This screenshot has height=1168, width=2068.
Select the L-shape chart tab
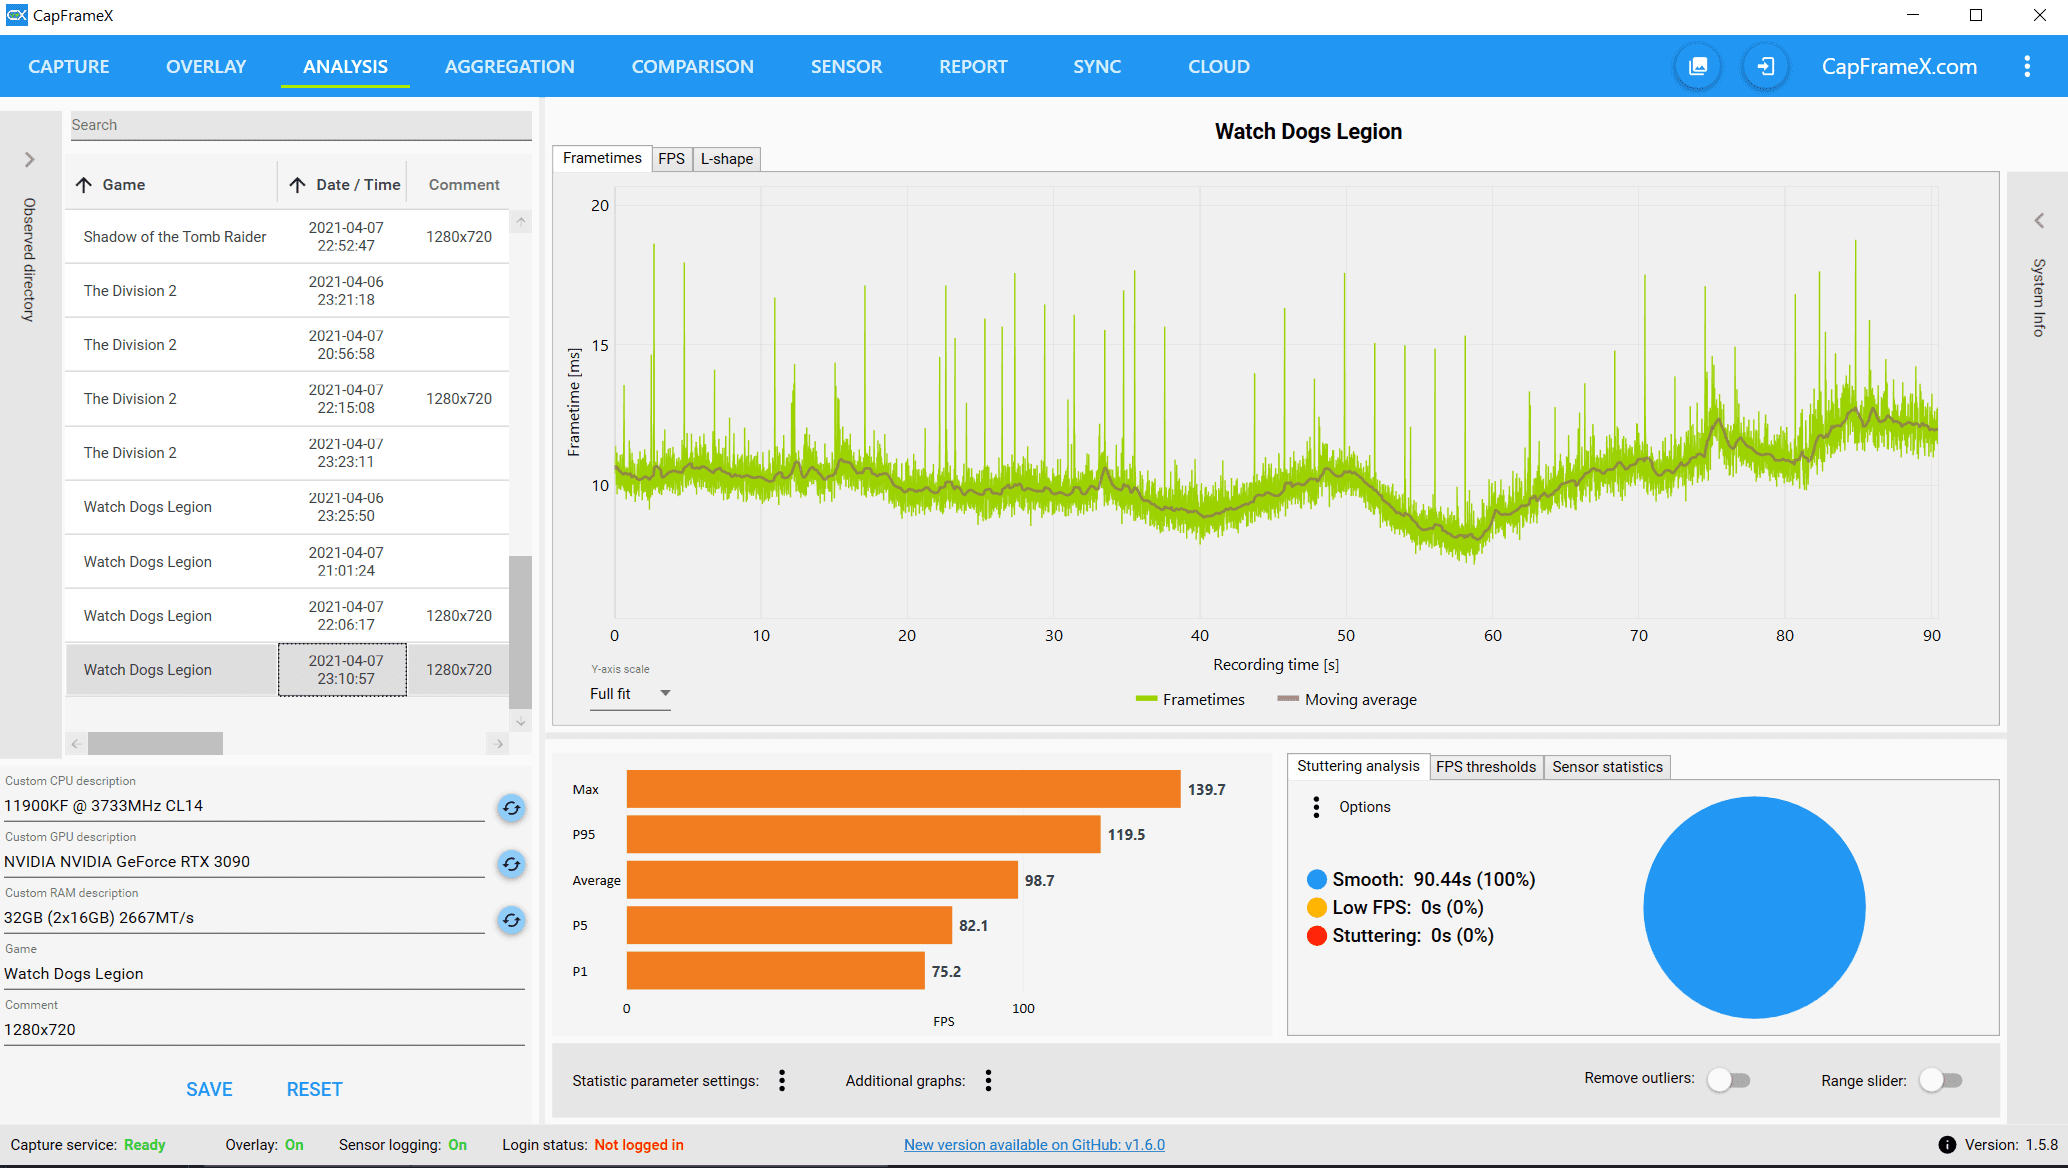pyautogui.click(x=726, y=159)
